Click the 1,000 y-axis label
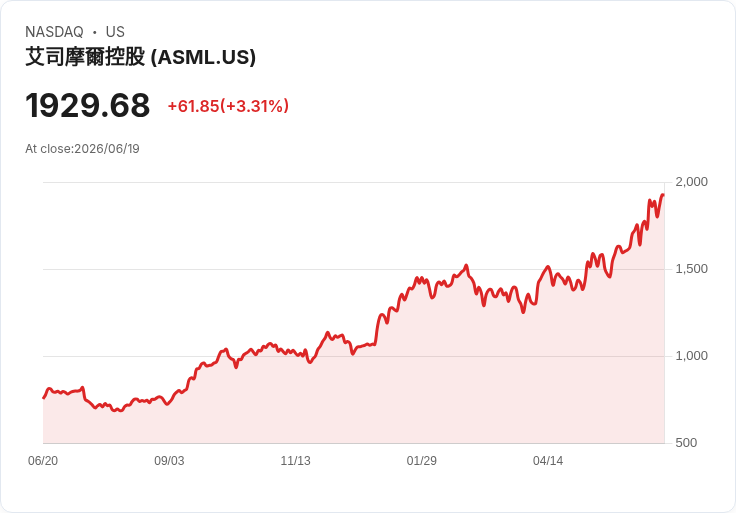The height and width of the screenshot is (513, 736). [691, 356]
